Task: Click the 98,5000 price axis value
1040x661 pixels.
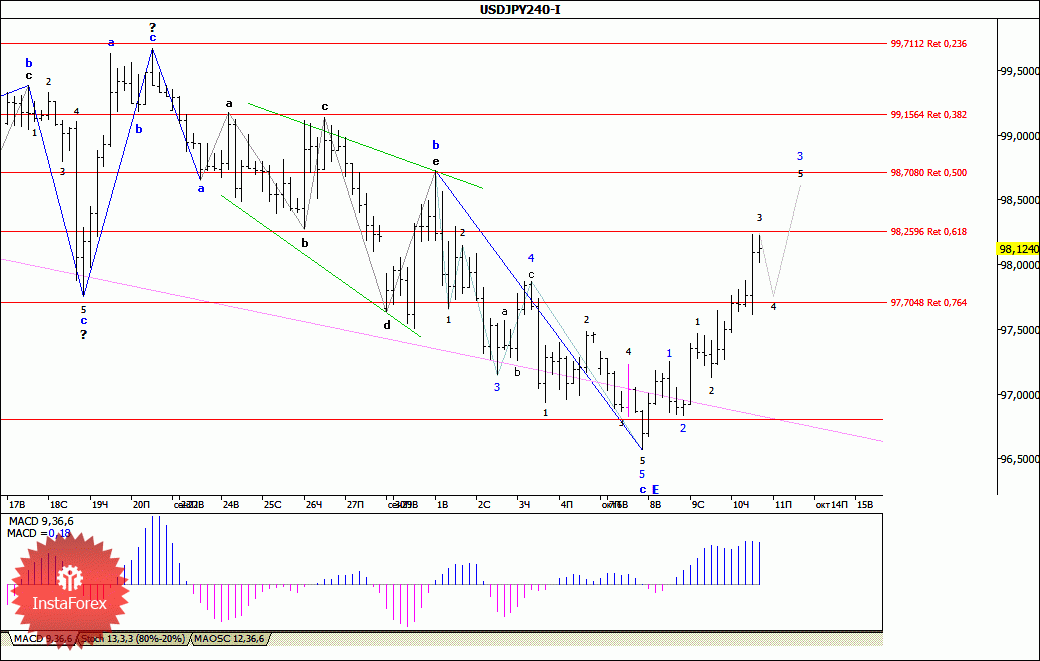Action: click(1019, 200)
